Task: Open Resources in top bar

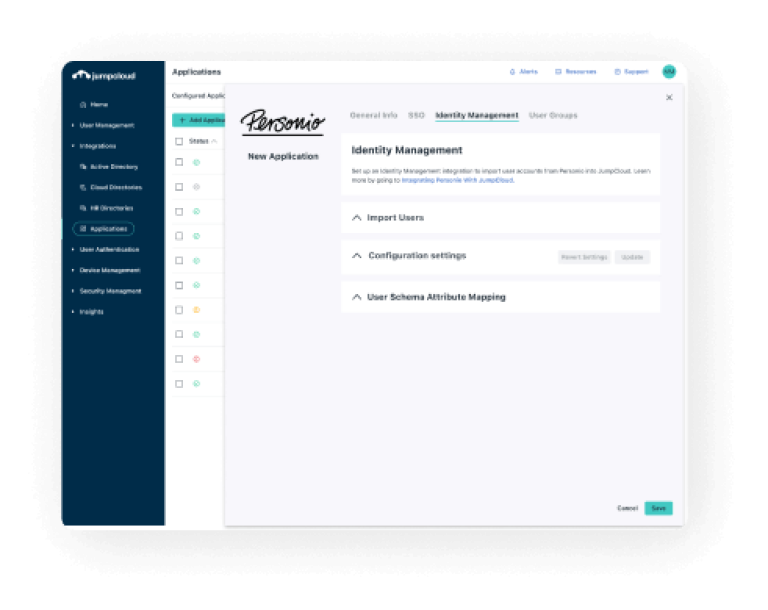Action: point(576,72)
